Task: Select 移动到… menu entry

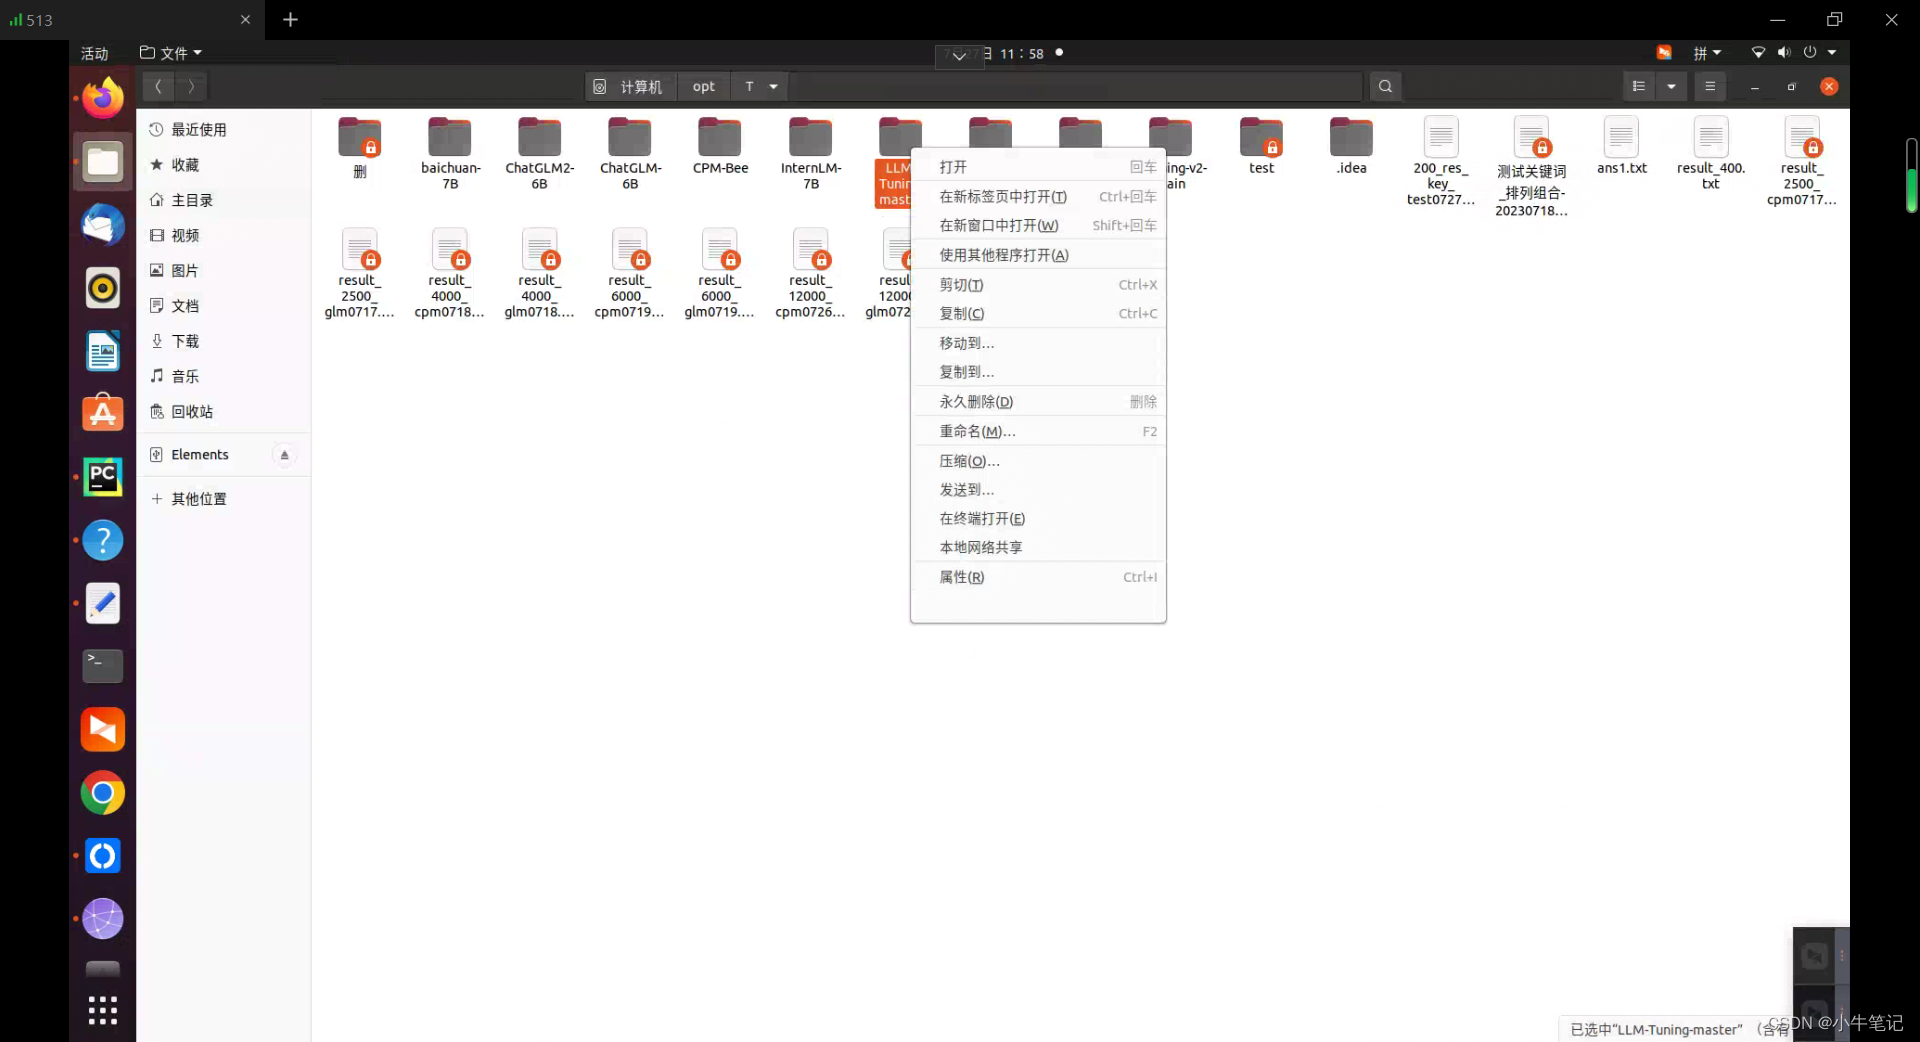Action: click(x=1038, y=343)
